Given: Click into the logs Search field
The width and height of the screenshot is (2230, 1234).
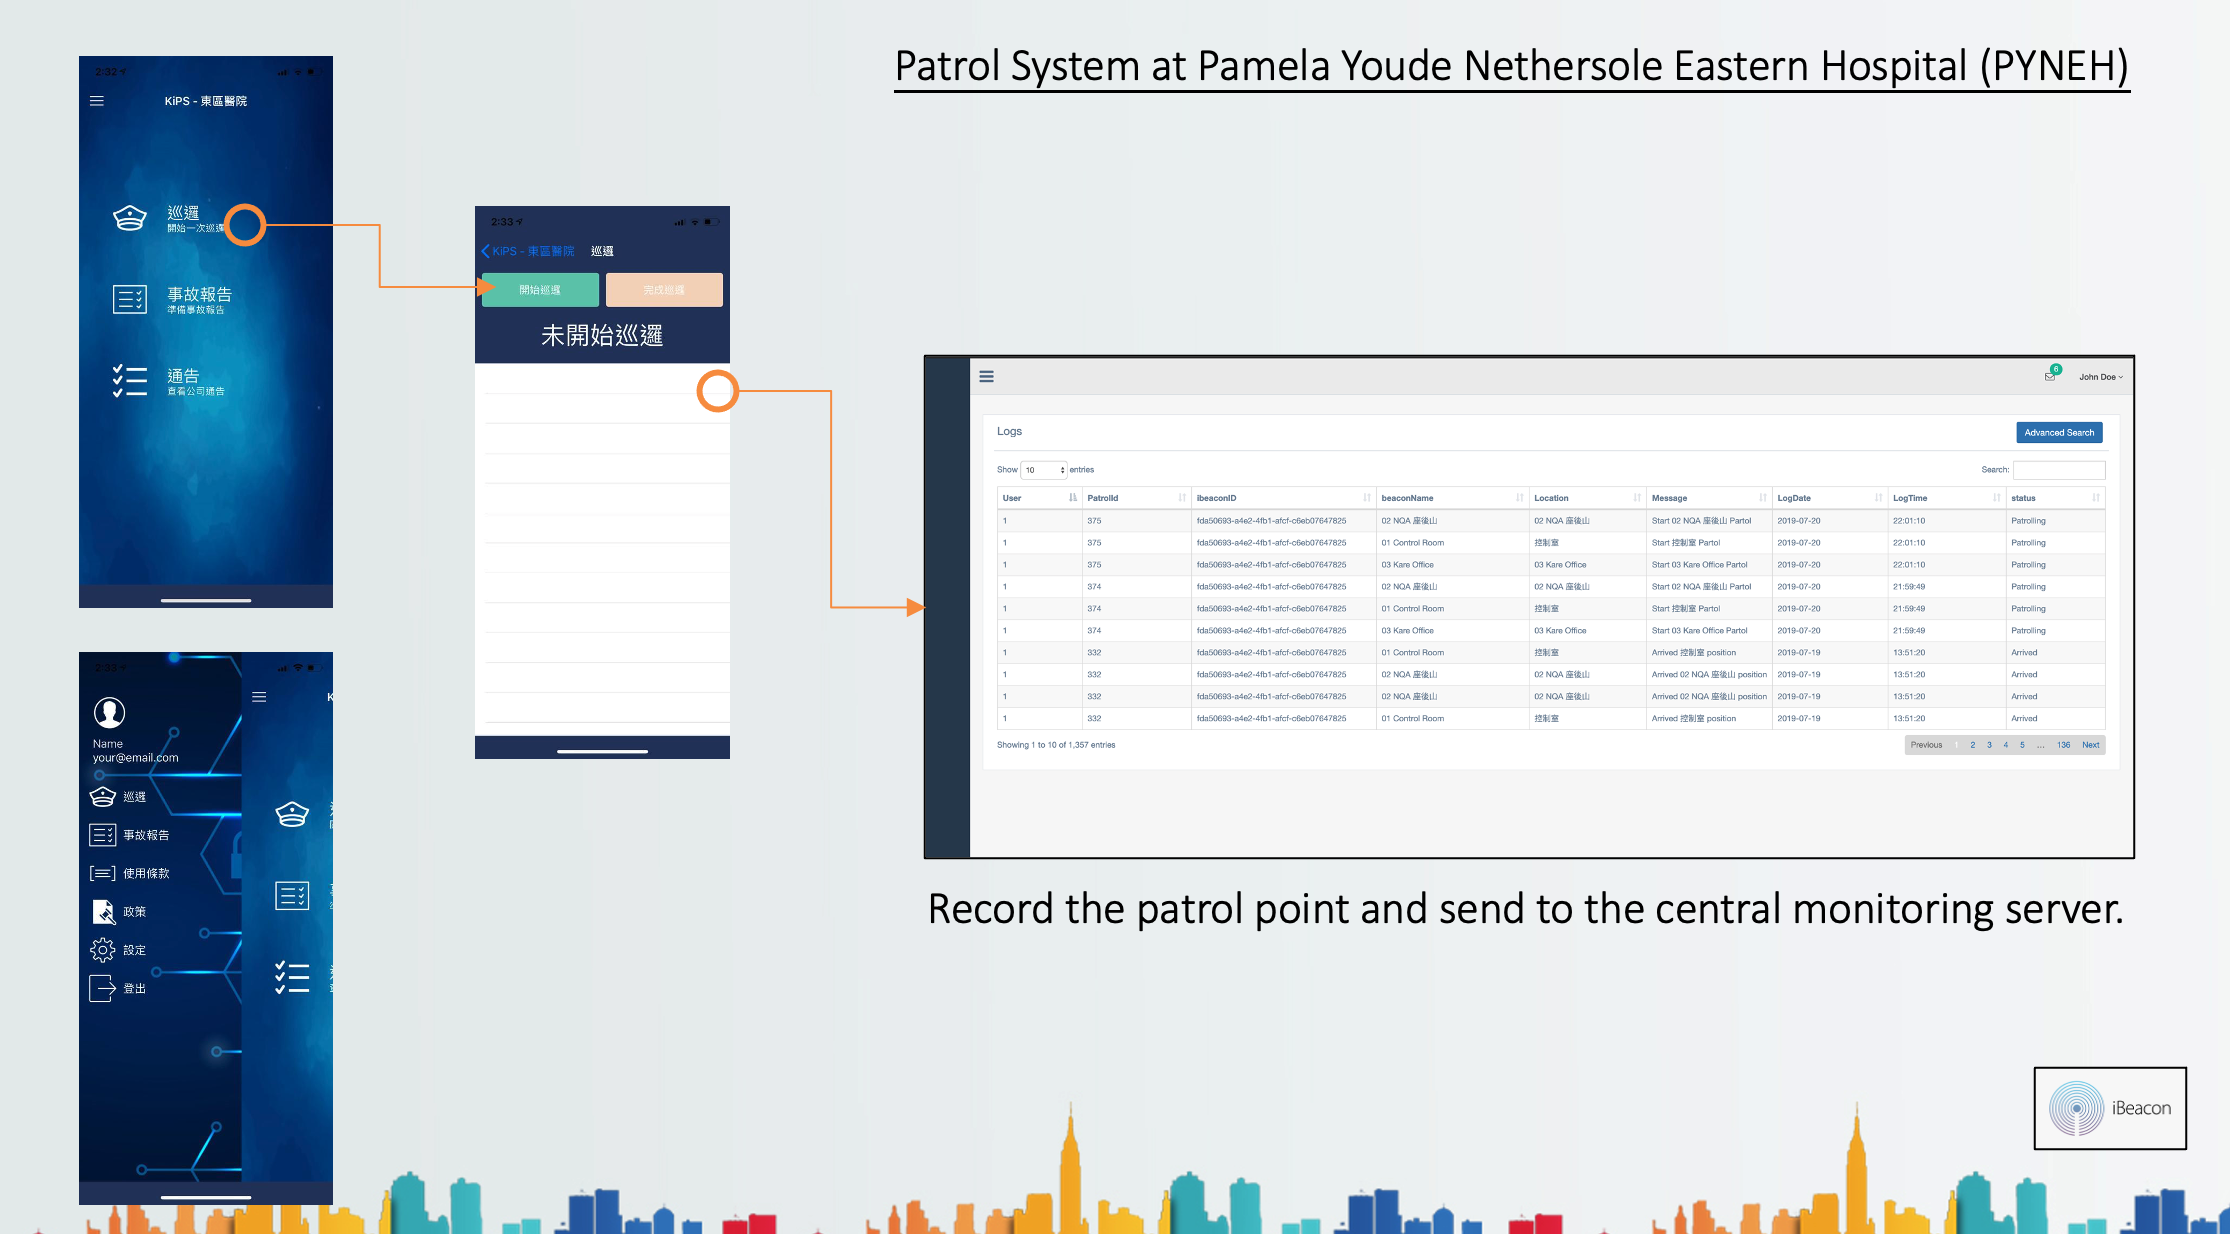Looking at the screenshot, I should click(2059, 470).
